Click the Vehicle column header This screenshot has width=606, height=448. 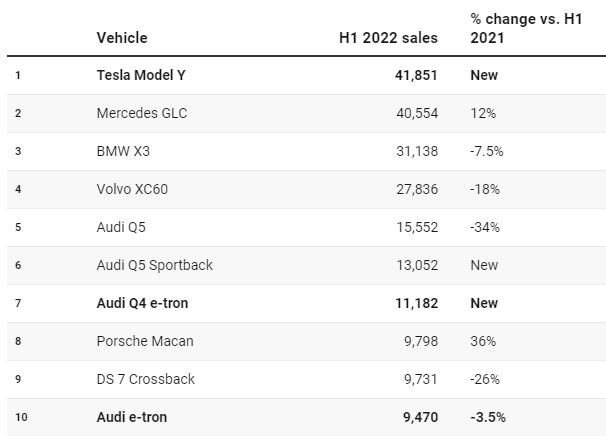coord(122,38)
